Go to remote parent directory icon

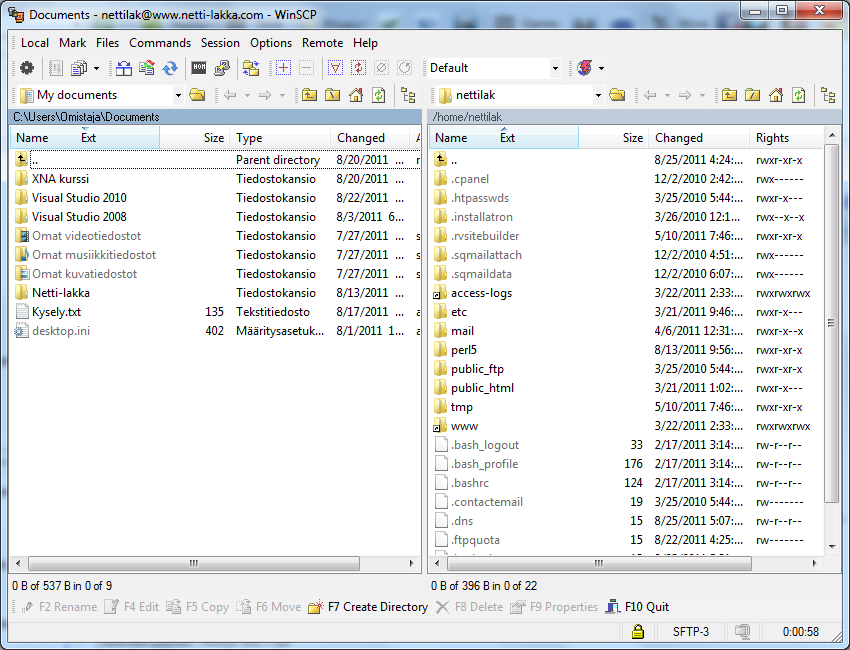(x=729, y=95)
